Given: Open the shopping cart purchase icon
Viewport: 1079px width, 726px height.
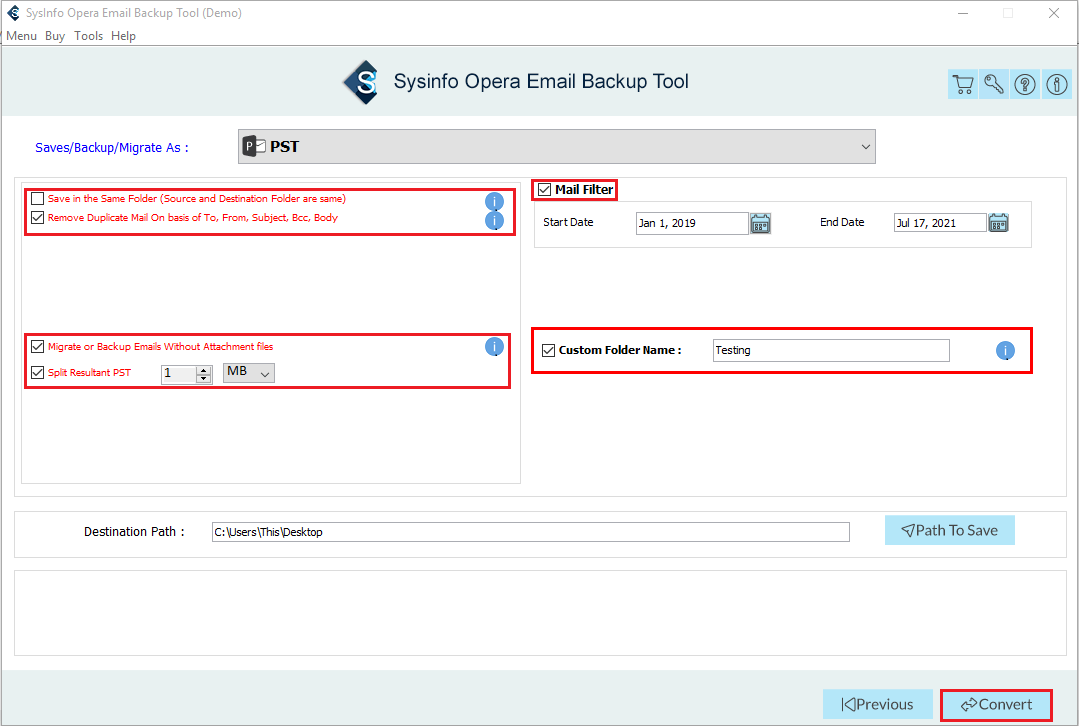Looking at the screenshot, I should click(963, 84).
